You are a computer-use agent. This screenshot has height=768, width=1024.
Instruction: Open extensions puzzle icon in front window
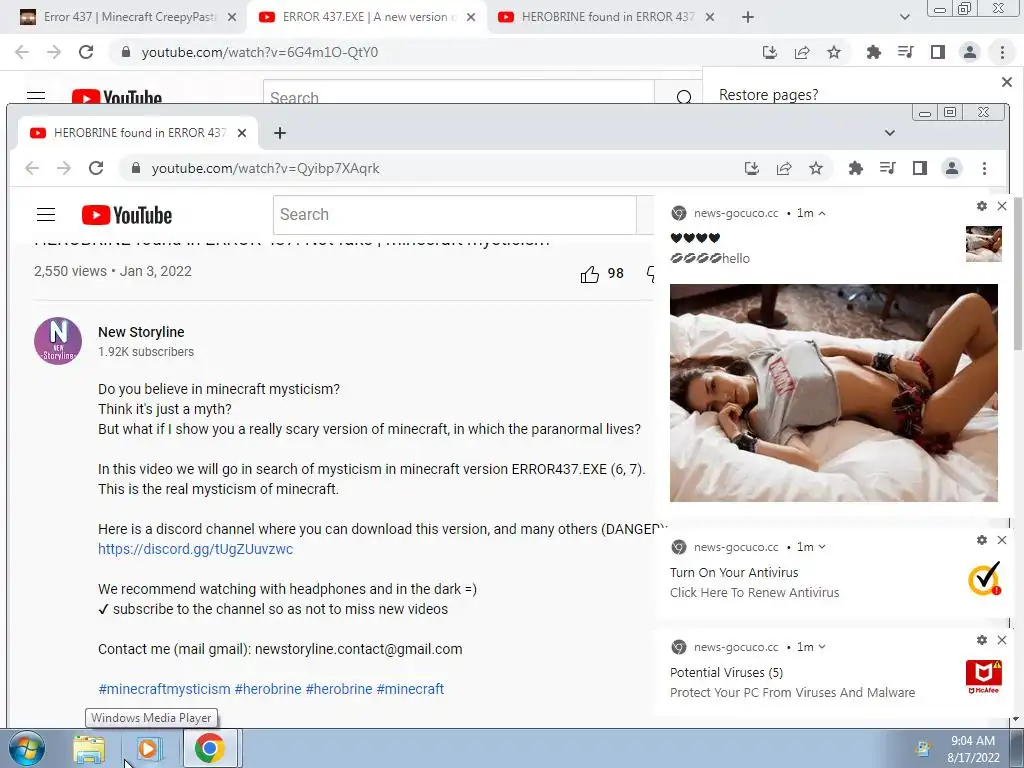856,168
